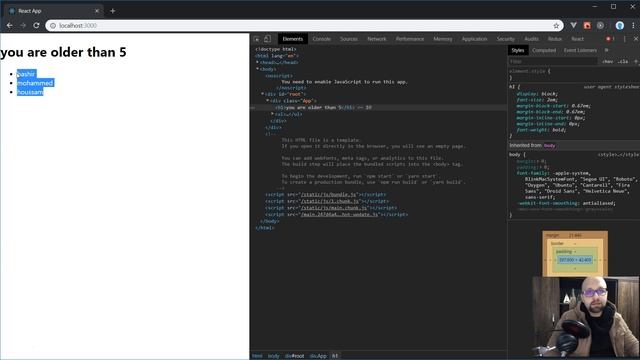Collapse the div class App node
Image resolution: width=640 pixels, height=360 pixels.
267,100
